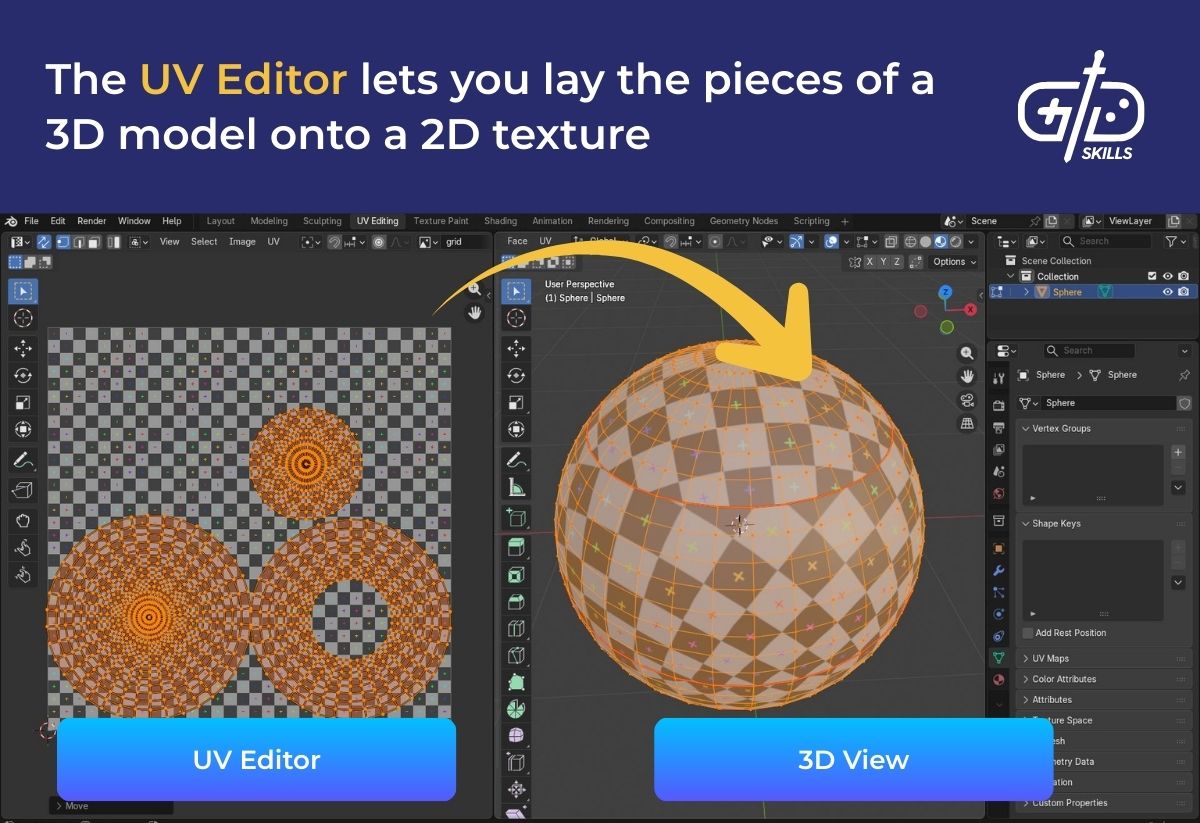Open the UV menu in the UV Editor

274,242
